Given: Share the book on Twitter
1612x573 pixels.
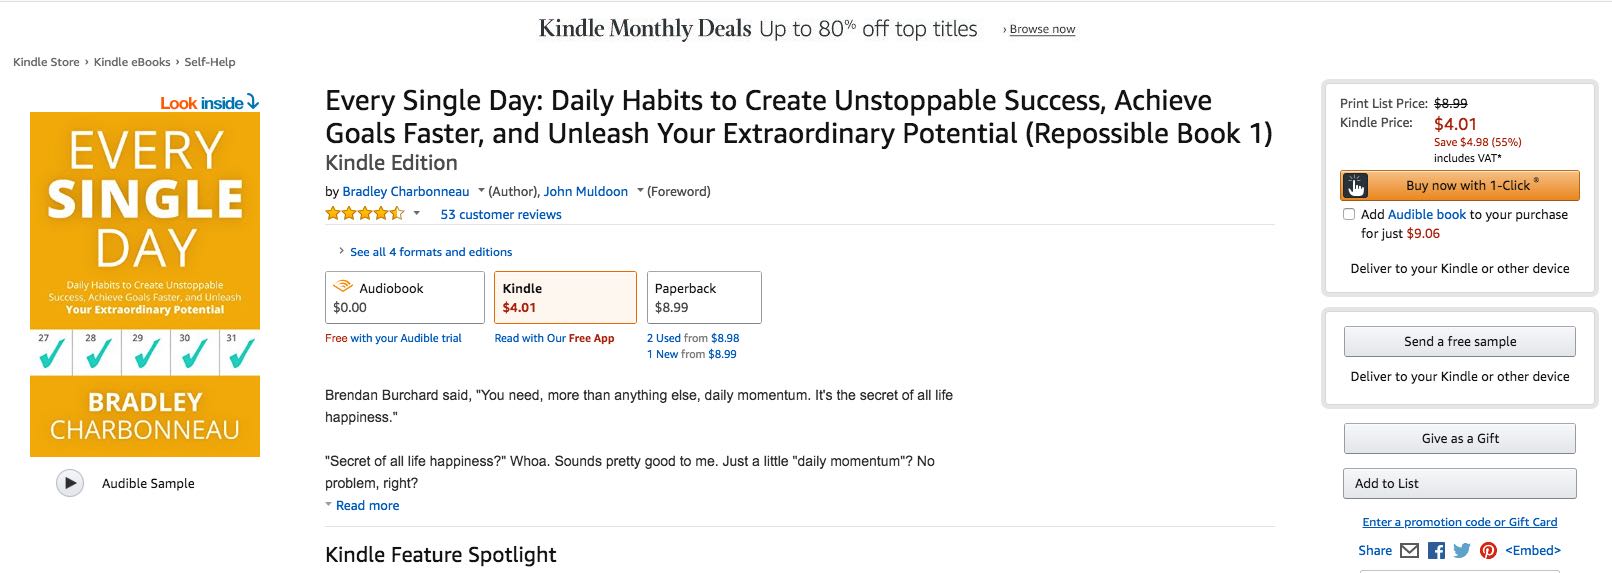Looking at the screenshot, I should click(1462, 550).
